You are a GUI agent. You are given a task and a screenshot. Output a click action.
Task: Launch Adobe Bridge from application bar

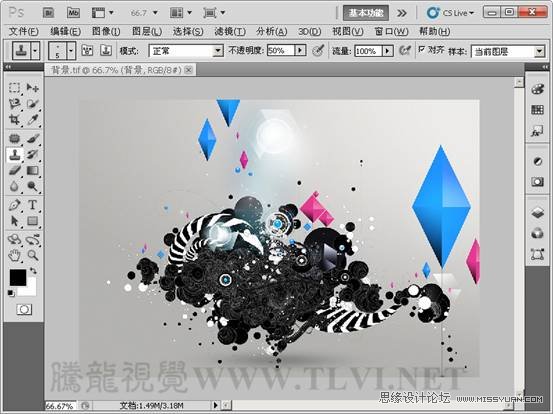(x=48, y=13)
